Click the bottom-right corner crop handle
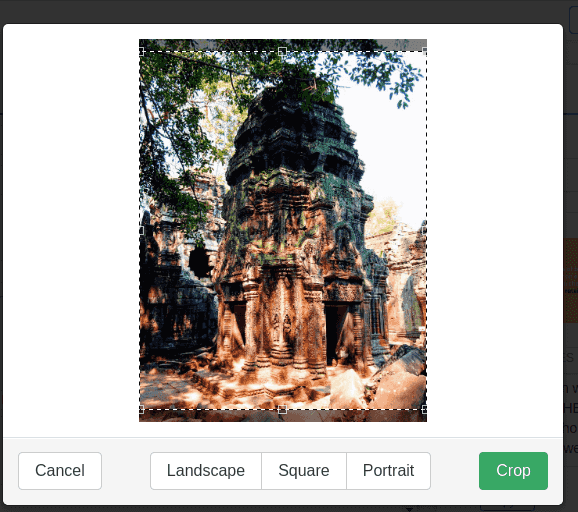Viewport: 578px width, 512px height. pyautogui.click(x=425, y=409)
